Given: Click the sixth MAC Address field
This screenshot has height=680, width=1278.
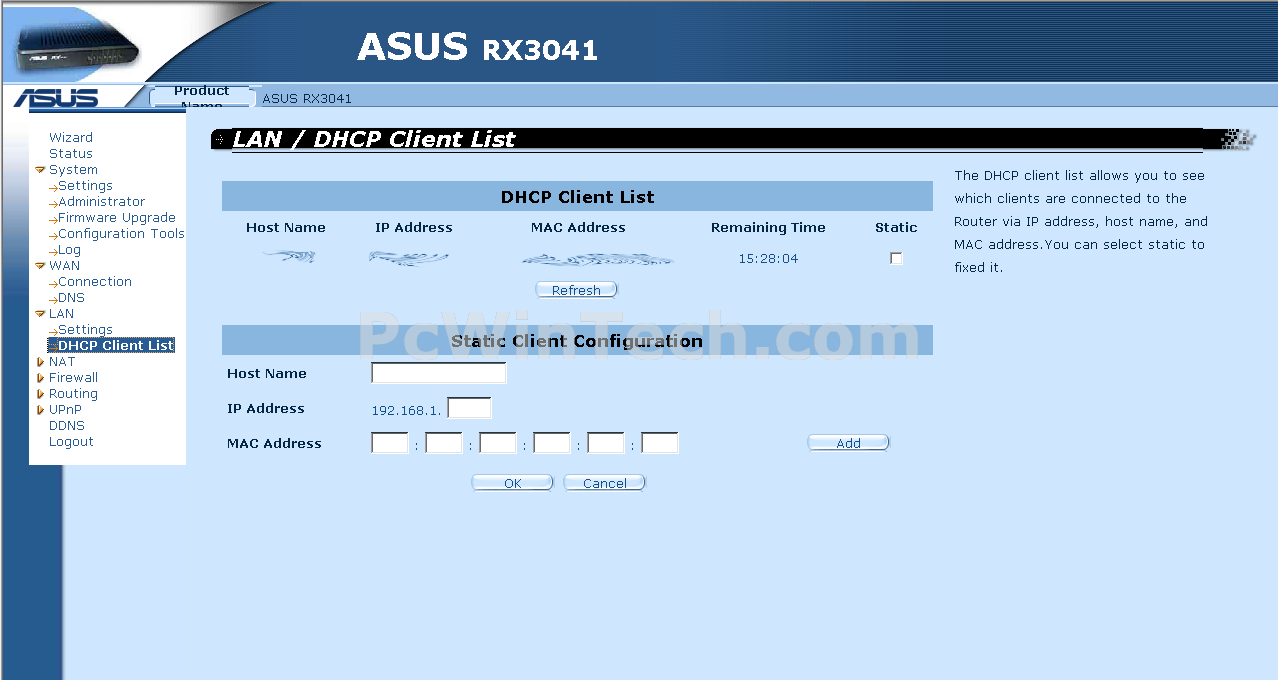Looking at the screenshot, I should coord(660,443).
